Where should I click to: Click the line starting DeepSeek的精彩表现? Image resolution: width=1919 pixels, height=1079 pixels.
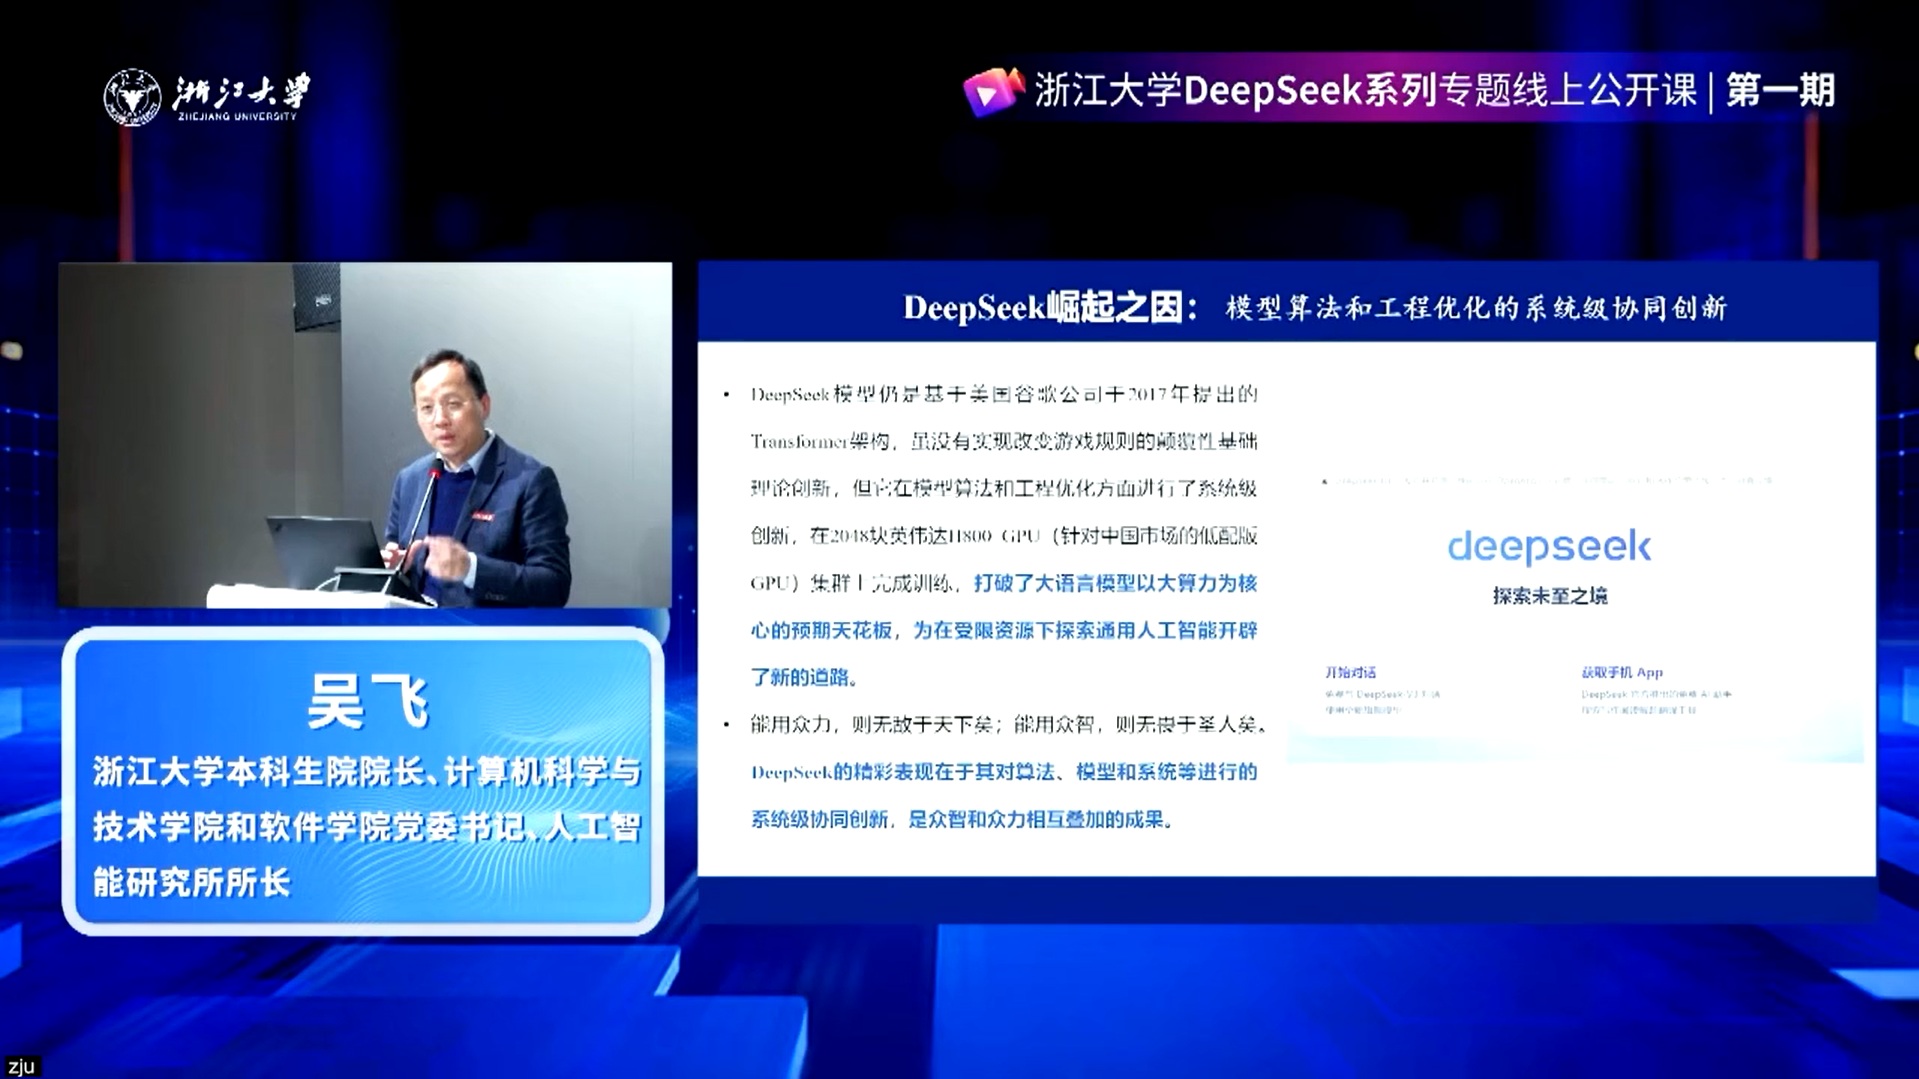[x=1004, y=772]
